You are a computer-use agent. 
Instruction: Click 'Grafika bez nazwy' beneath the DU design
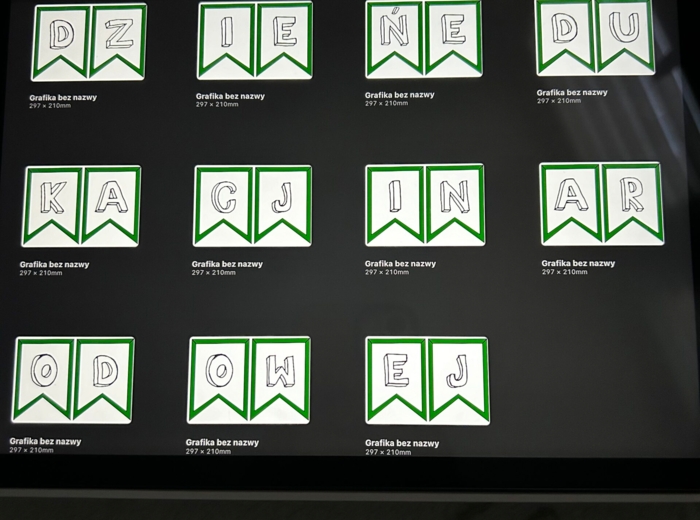[x=572, y=92]
